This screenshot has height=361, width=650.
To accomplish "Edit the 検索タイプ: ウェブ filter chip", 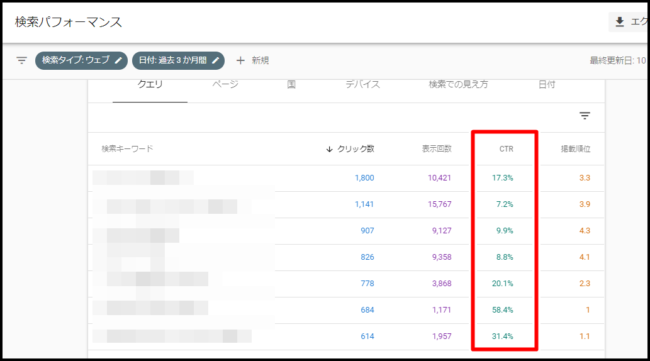I will (x=81, y=61).
